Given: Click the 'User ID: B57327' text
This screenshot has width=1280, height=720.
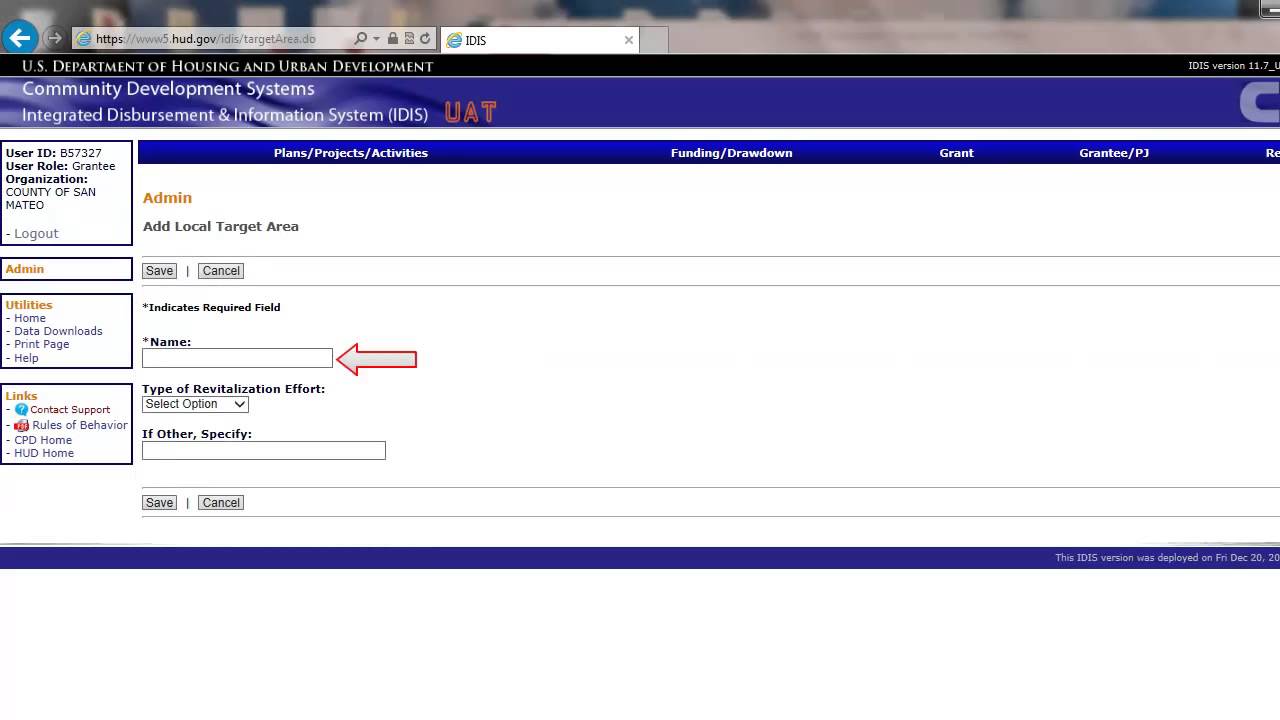Looking at the screenshot, I should pos(54,153).
